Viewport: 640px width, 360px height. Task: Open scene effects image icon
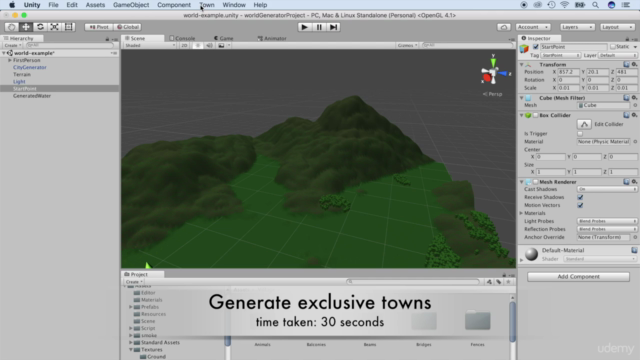point(221,45)
